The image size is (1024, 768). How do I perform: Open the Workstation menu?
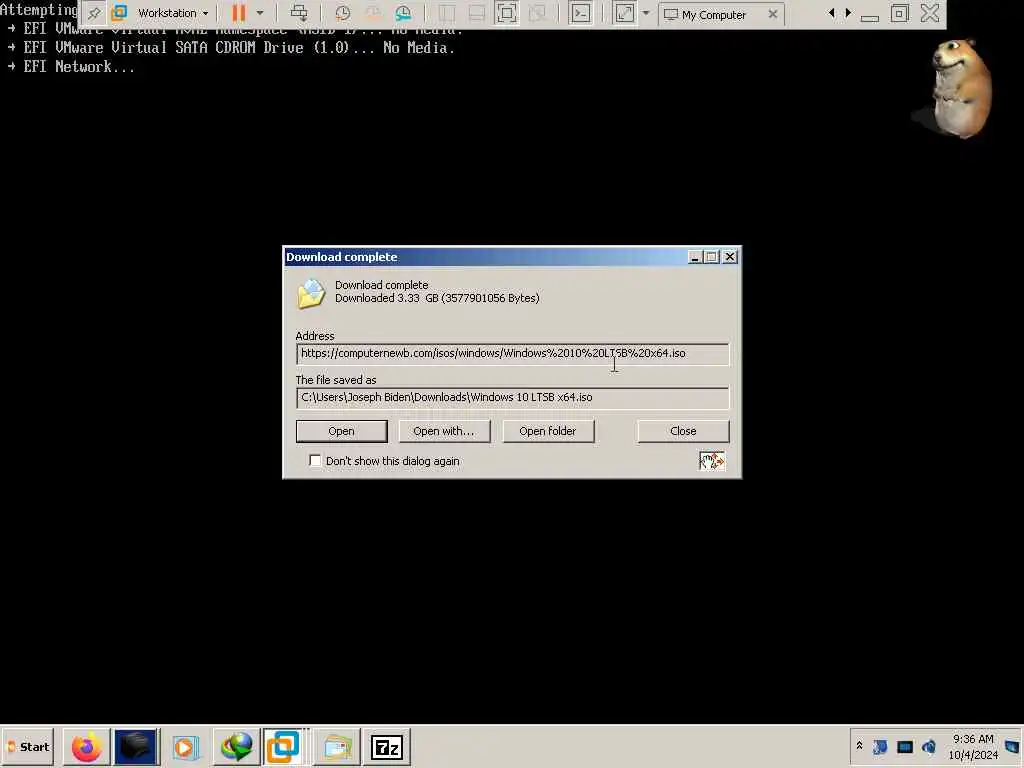coord(172,13)
